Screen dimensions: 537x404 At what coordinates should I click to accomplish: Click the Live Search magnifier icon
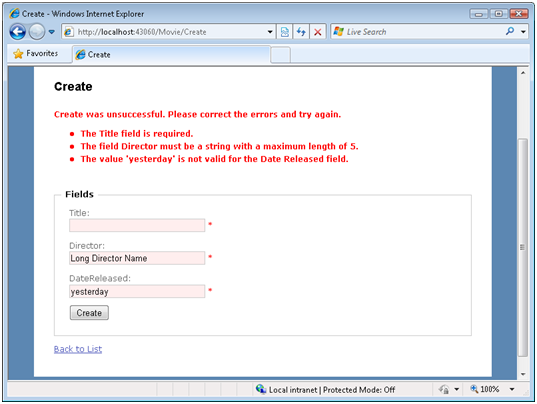[510, 31]
